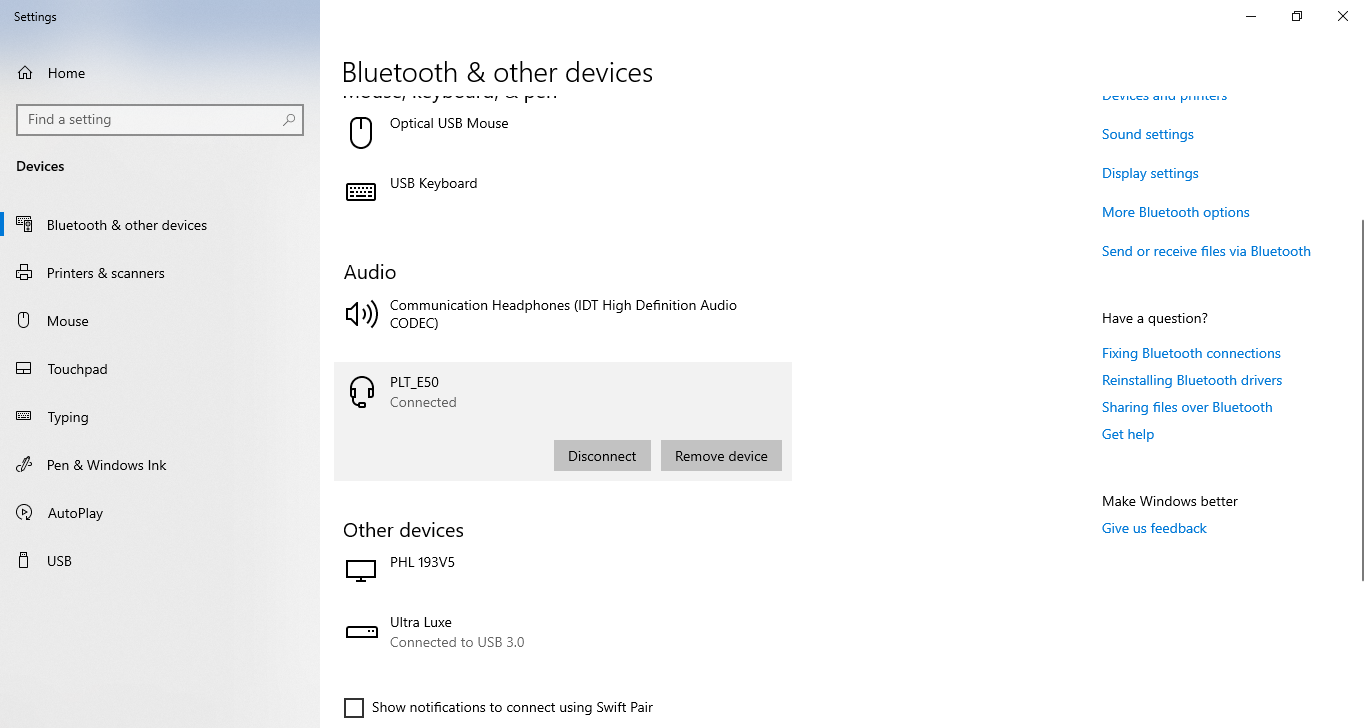Image resolution: width=1366 pixels, height=728 pixels.
Task: Disconnect the PLT_E50 headset
Action: click(602, 456)
